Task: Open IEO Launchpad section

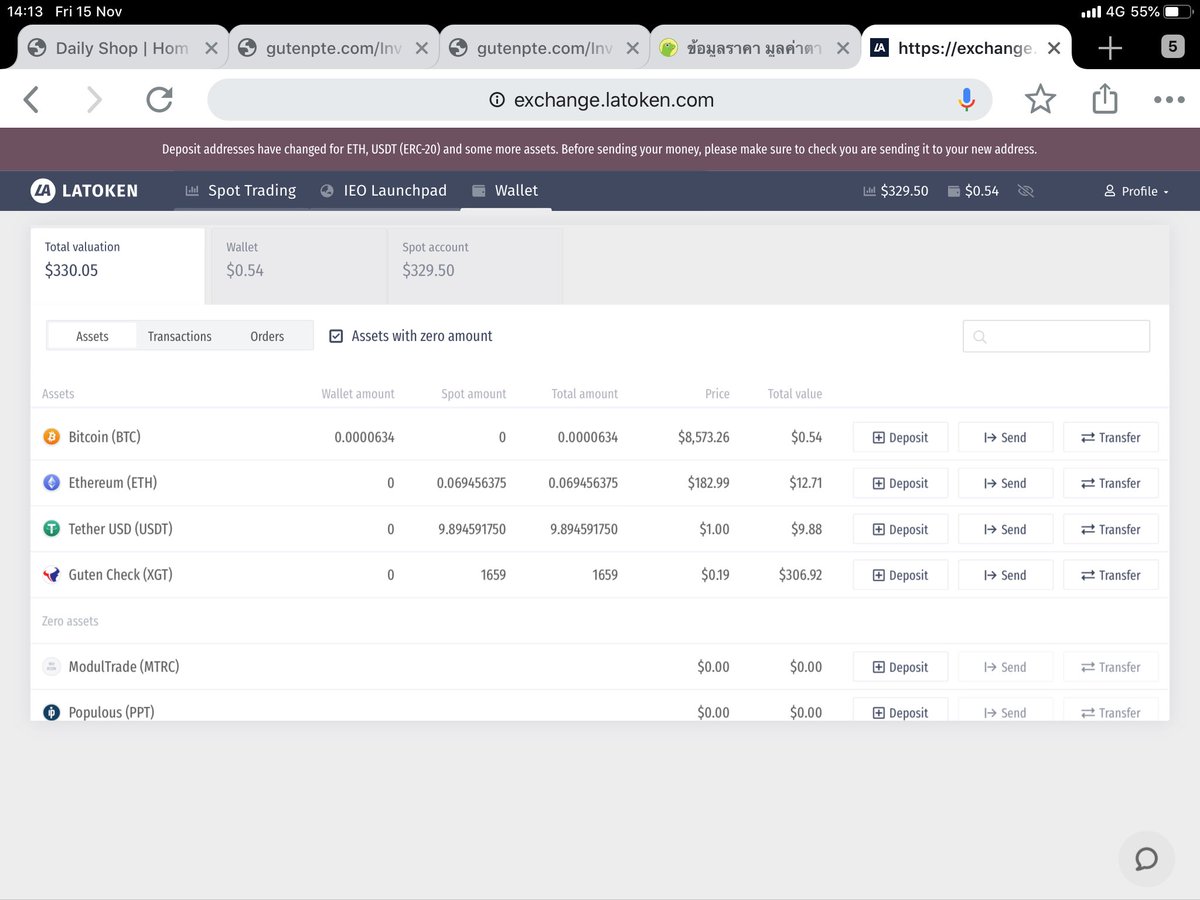Action: (x=384, y=190)
